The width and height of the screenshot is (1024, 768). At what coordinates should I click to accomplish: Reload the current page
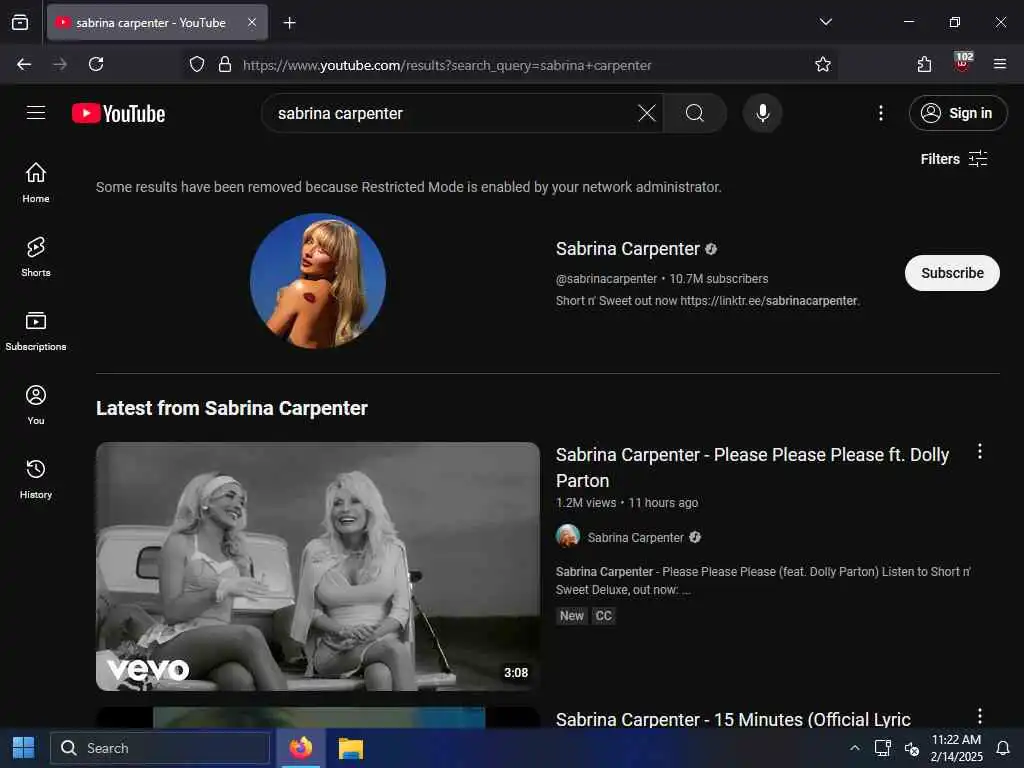click(96, 64)
